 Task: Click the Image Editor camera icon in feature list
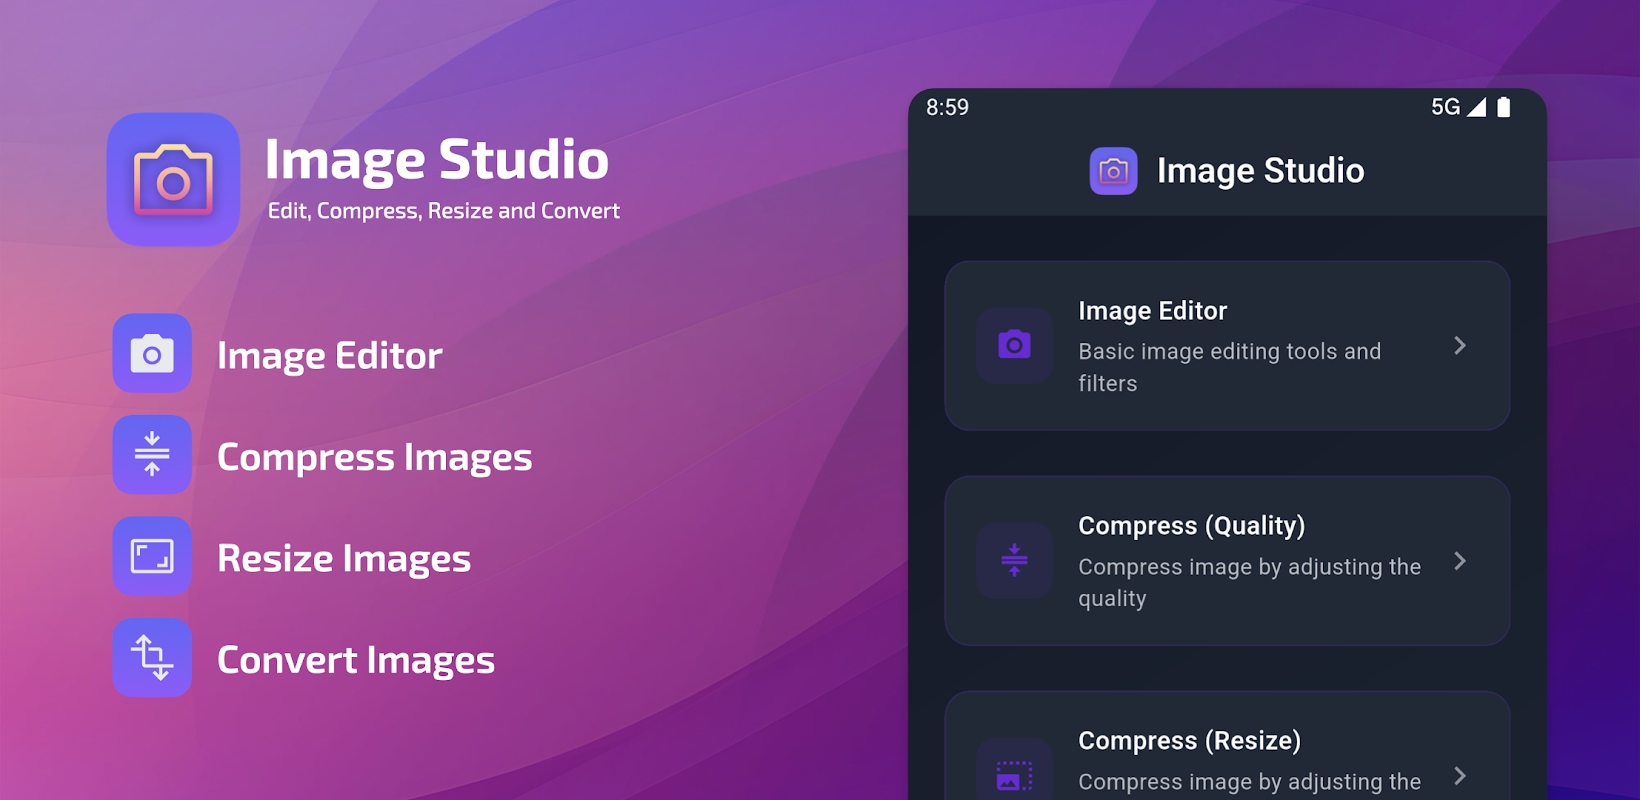152,354
